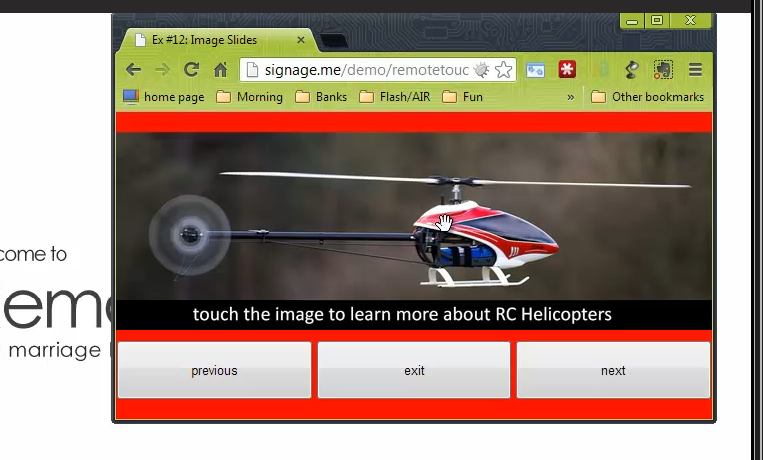Viewport: 763px width, 460px height.
Task: Click the browser forward arrow
Action: (162, 70)
